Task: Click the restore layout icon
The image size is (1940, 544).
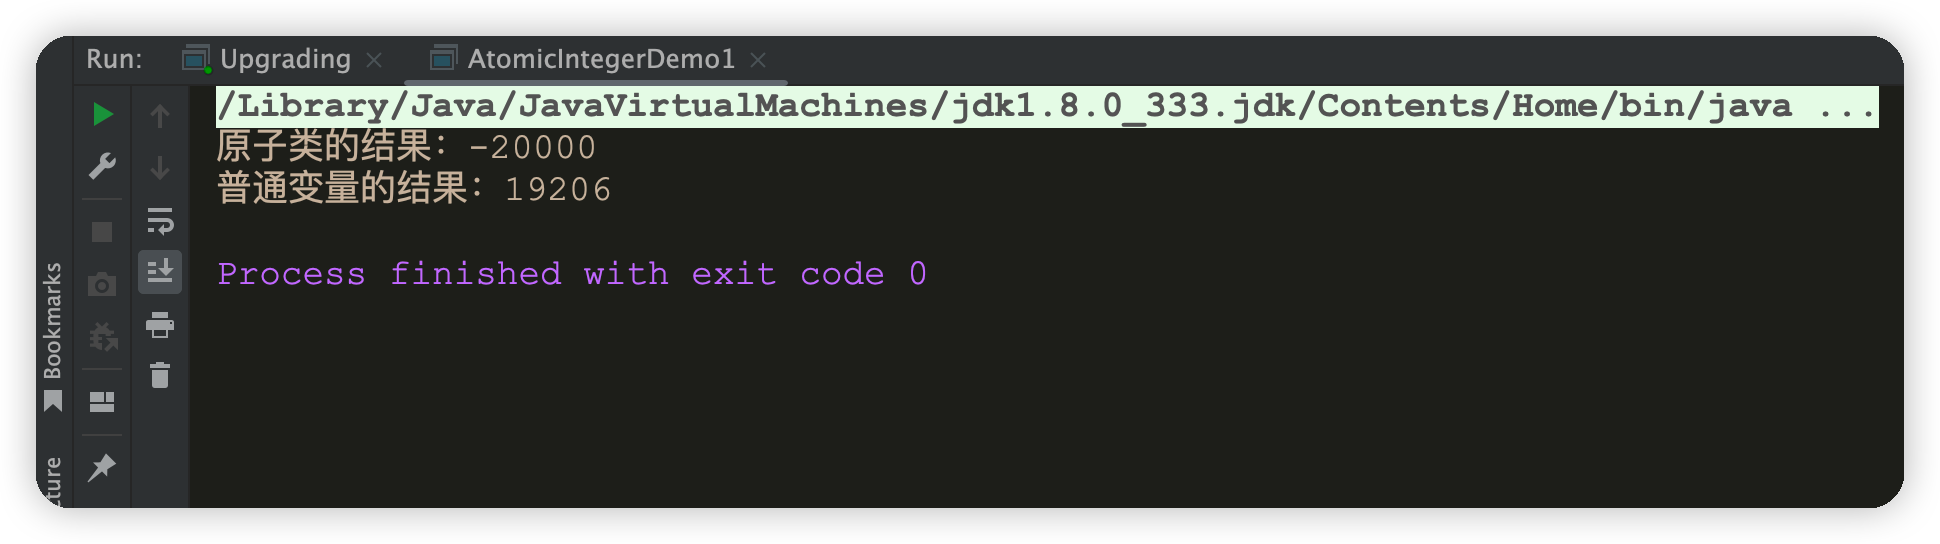Action: pos(102,402)
